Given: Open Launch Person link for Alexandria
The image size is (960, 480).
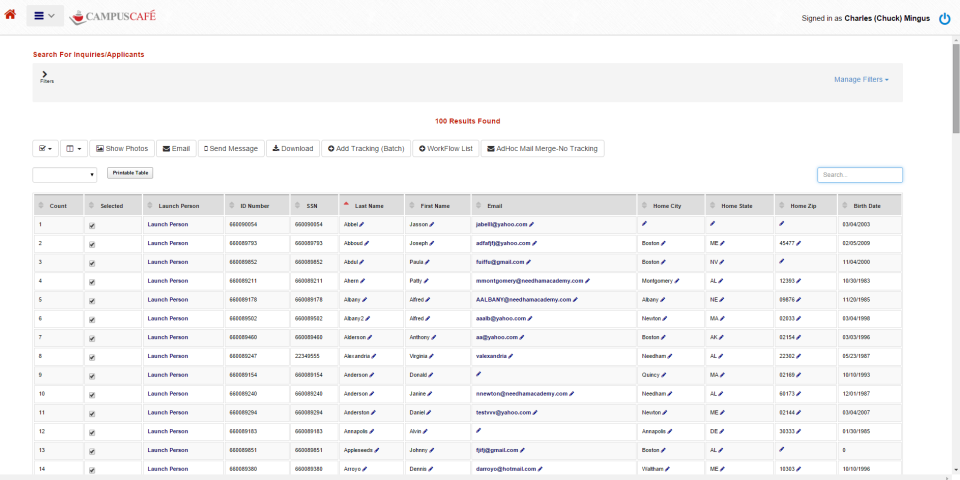Looking at the screenshot, I should tap(168, 356).
